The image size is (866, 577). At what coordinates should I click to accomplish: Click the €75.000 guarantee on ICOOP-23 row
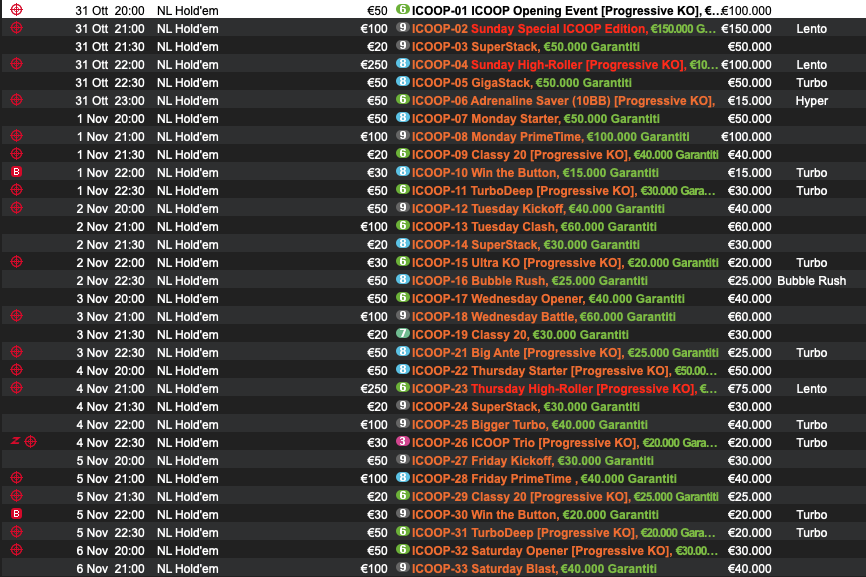click(749, 389)
